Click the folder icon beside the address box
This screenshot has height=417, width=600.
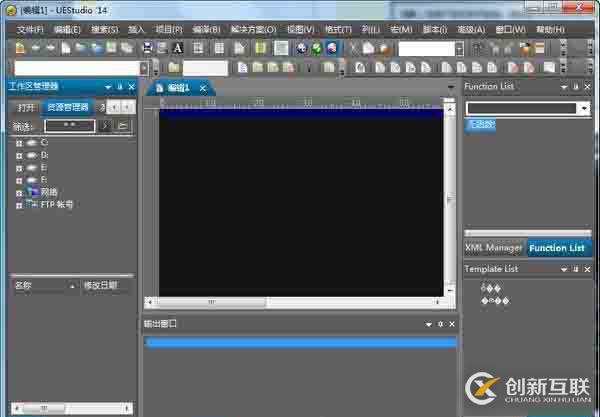[174, 68]
